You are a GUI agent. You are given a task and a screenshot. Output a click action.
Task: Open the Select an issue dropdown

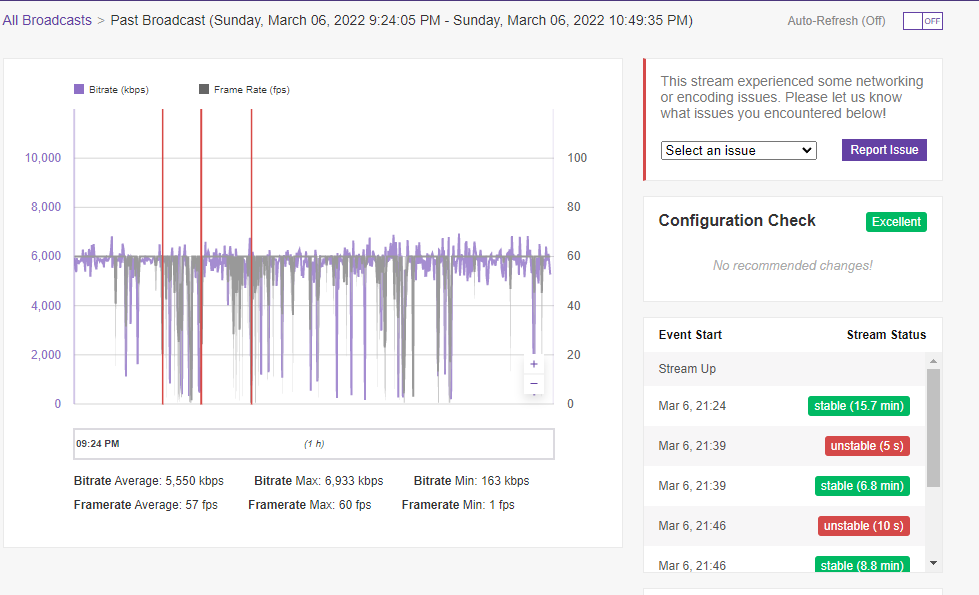(x=739, y=150)
